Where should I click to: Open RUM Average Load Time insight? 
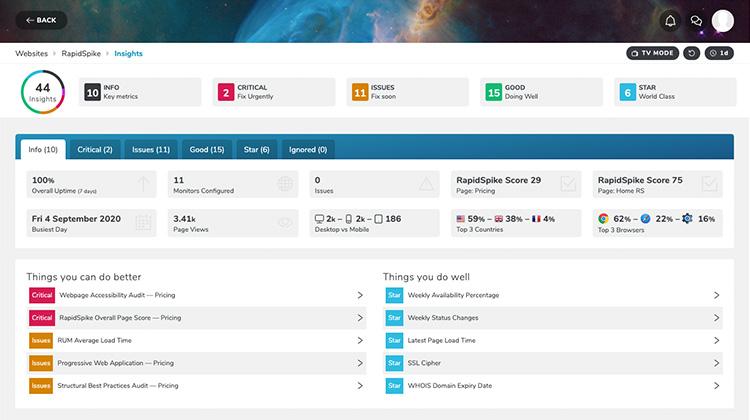coord(196,341)
